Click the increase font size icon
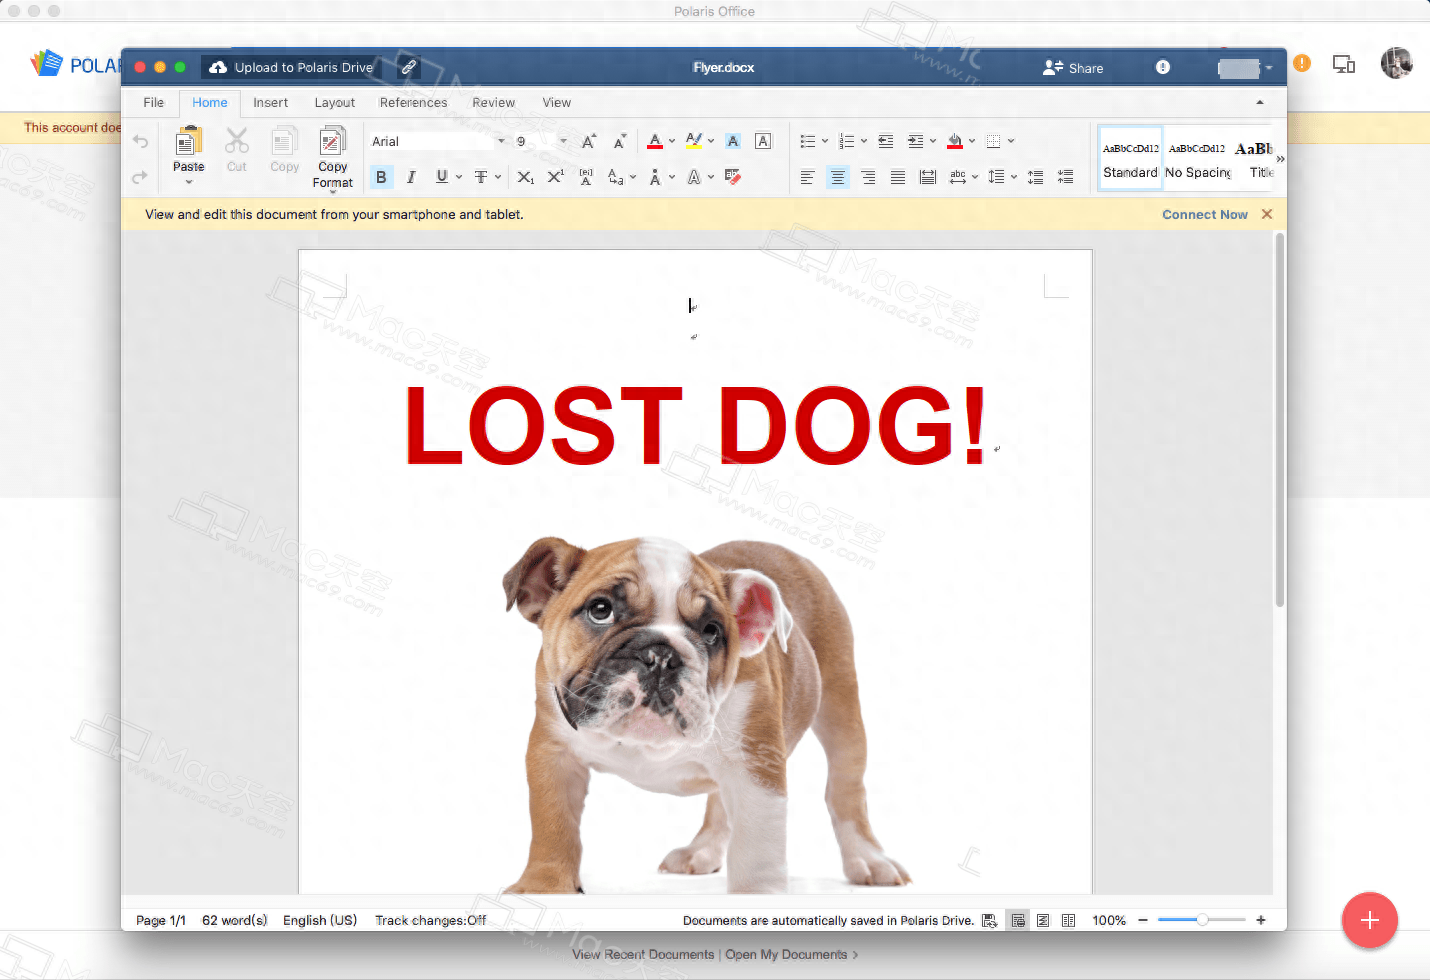1430x980 pixels. tap(589, 142)
